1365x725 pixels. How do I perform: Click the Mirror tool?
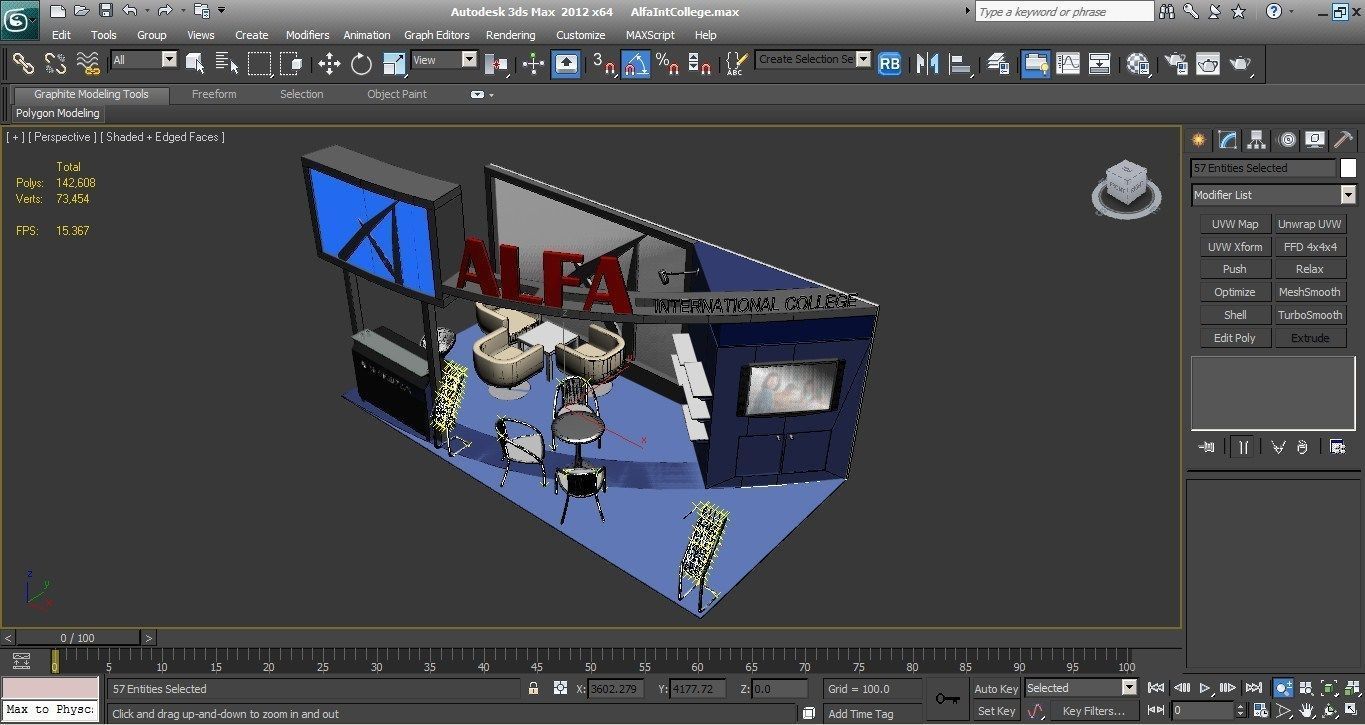pyautogui.click(x=928, y=64)
